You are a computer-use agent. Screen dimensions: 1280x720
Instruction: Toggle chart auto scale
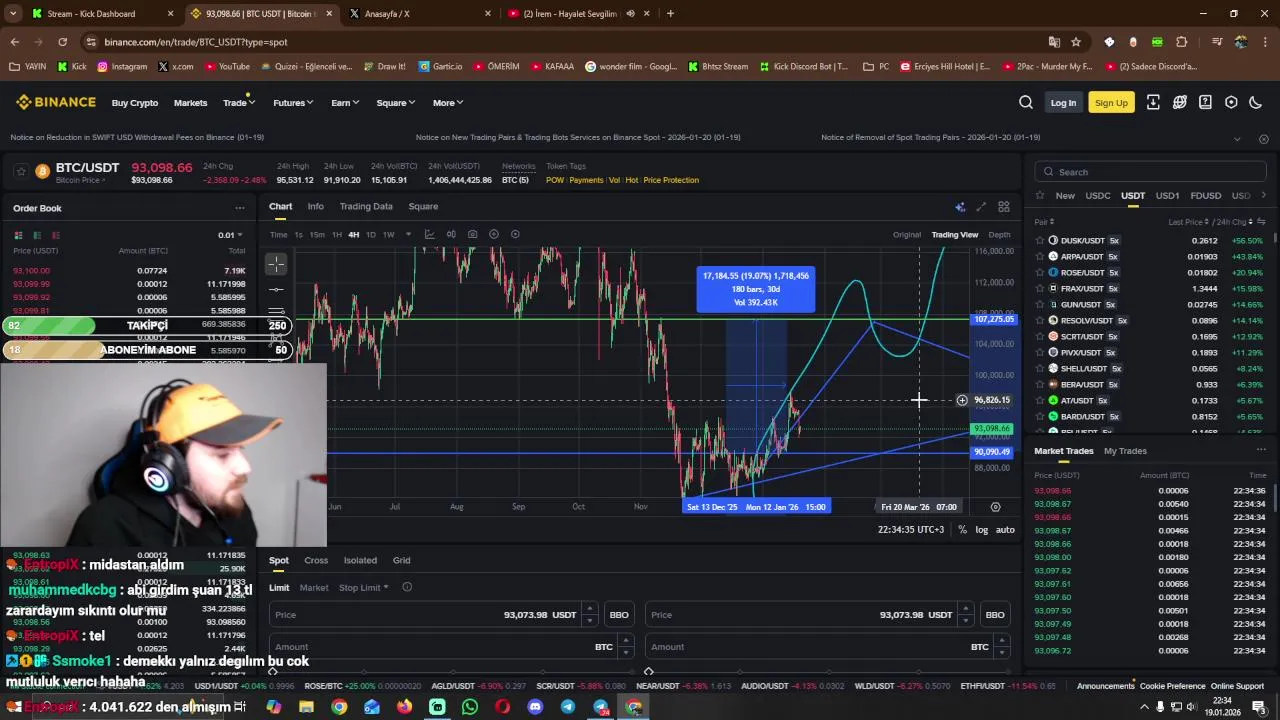(x=1005, y=530)
